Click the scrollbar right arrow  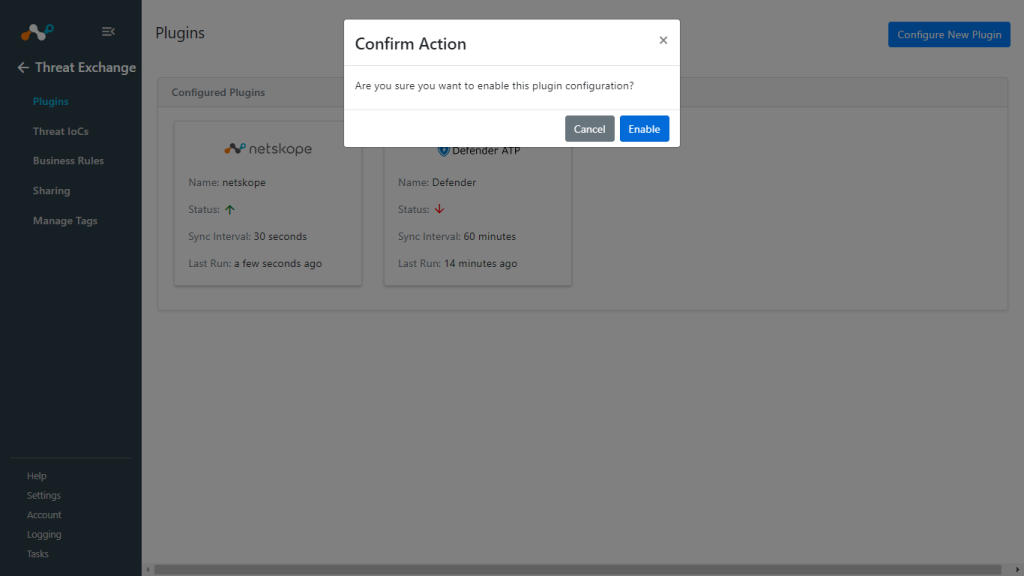click(1017, 569)
